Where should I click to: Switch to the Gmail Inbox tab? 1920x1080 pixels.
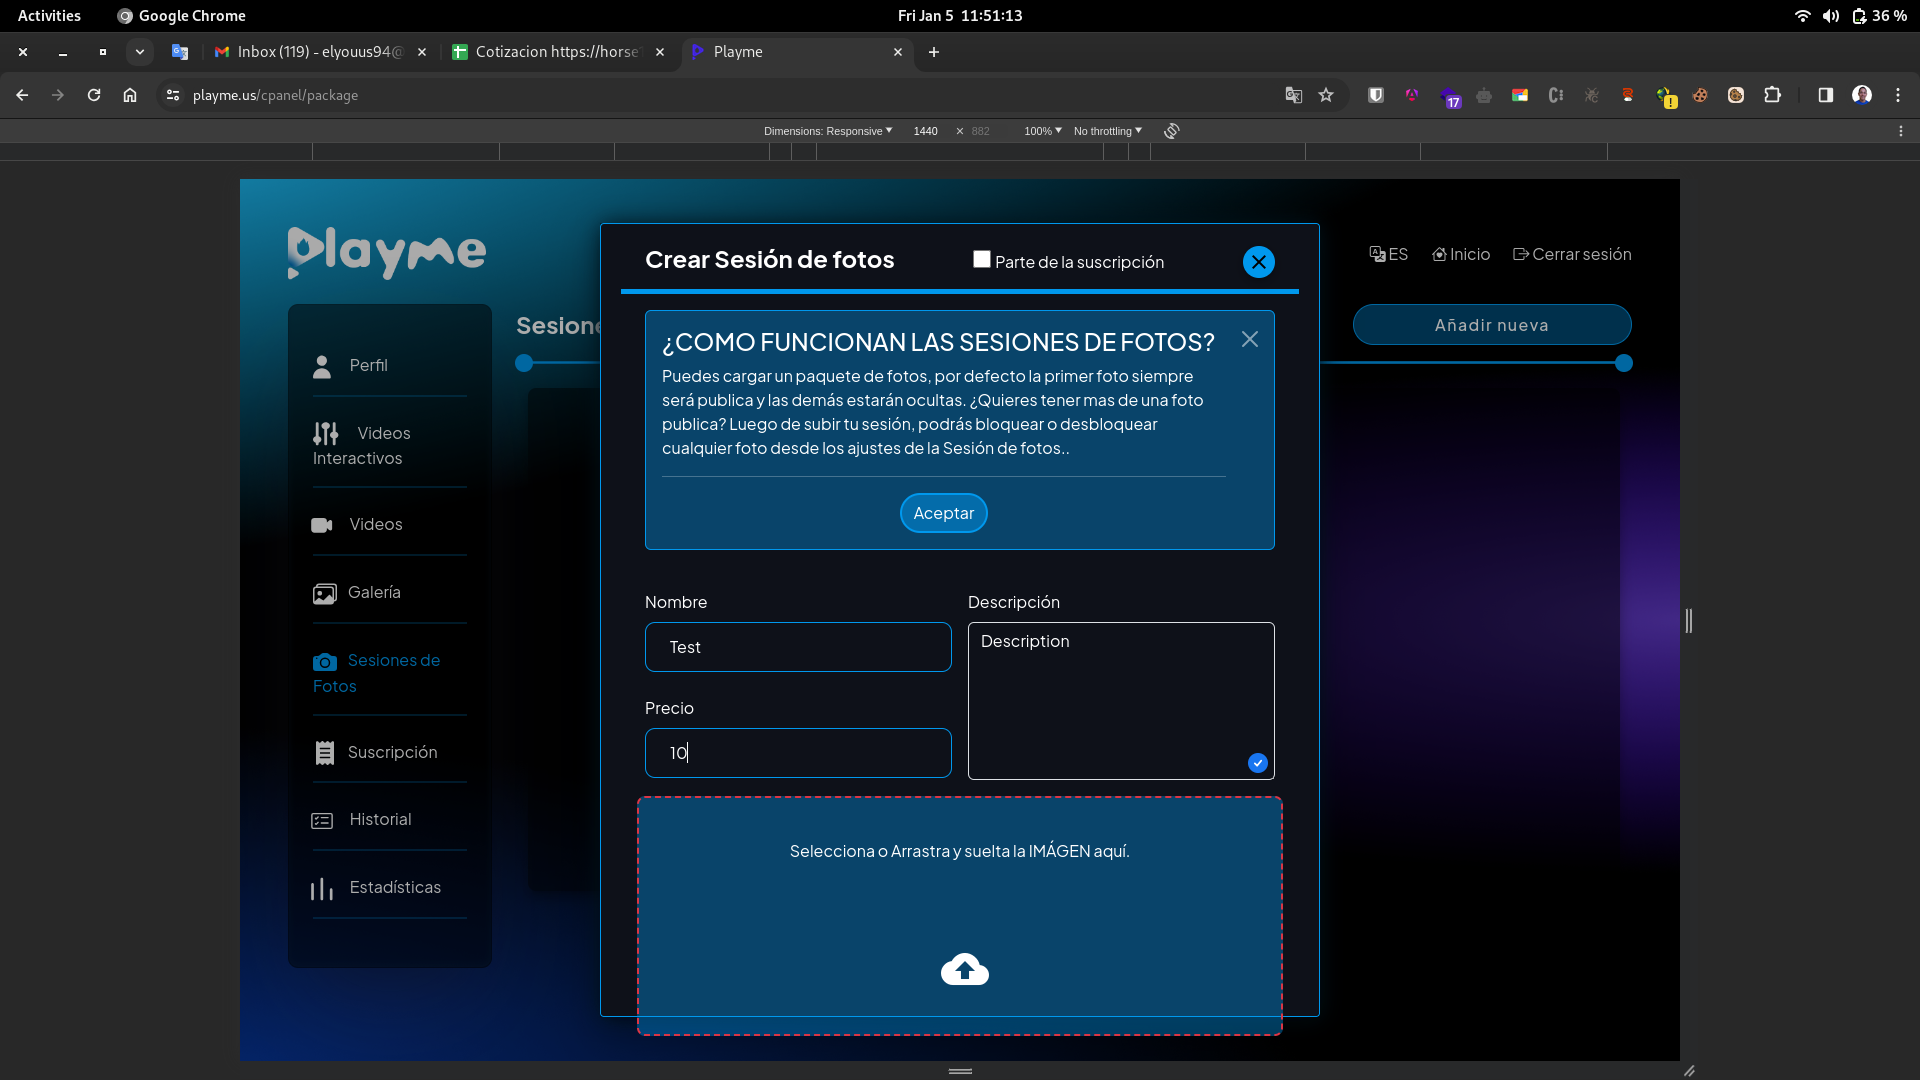318,52
